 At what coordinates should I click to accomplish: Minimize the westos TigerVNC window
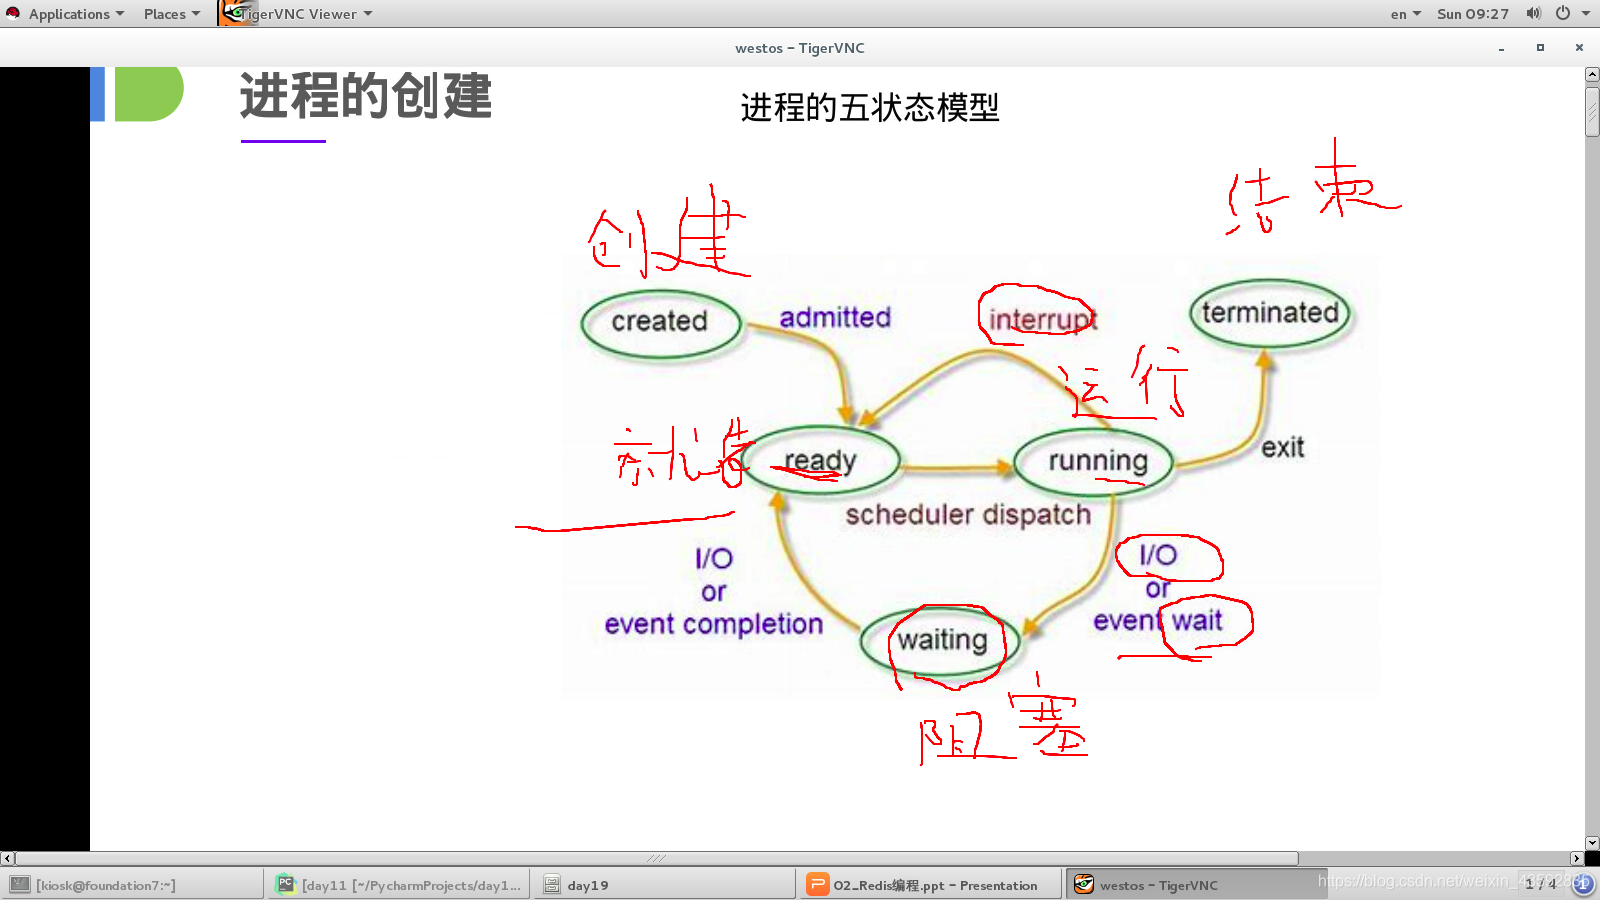(1501, 48)
